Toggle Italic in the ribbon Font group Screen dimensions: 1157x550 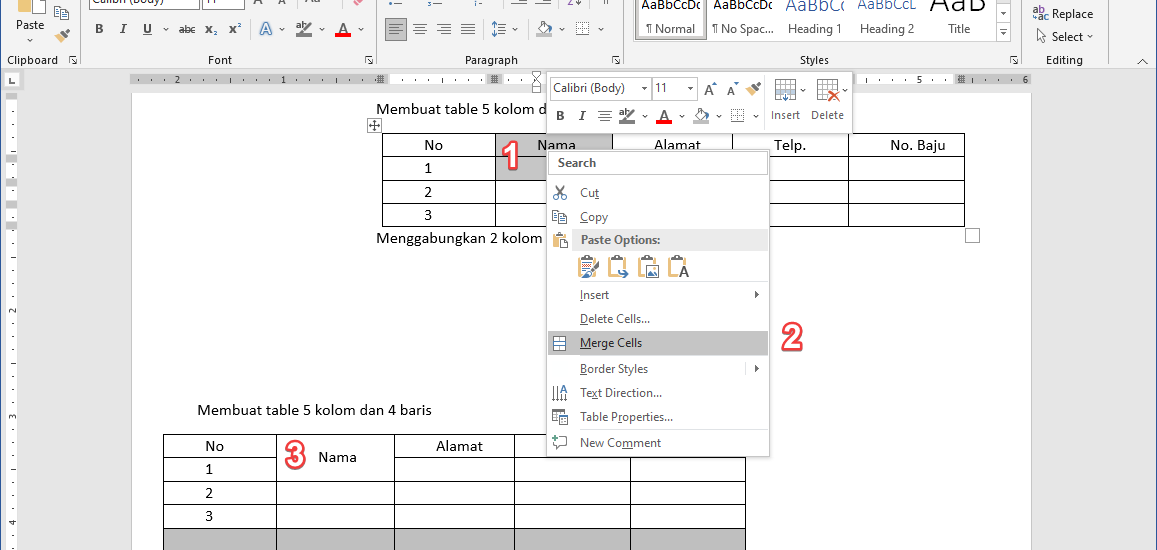point(123,30)
